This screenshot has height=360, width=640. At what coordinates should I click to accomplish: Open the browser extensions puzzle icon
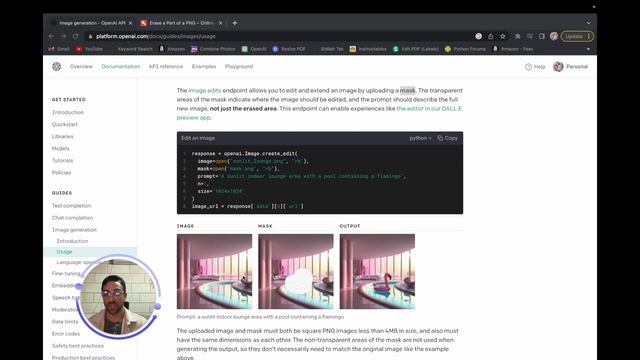tap(518, 36)
